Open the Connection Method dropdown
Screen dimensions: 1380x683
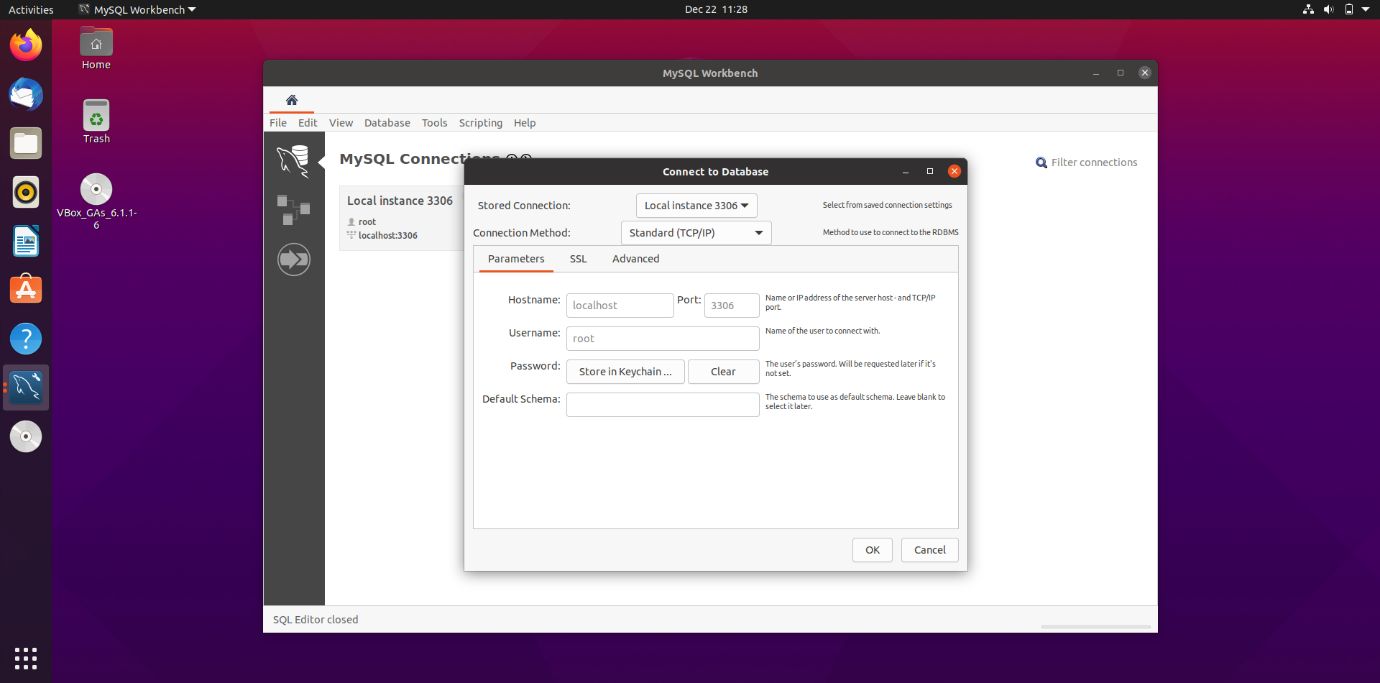(x=696, y=233)
